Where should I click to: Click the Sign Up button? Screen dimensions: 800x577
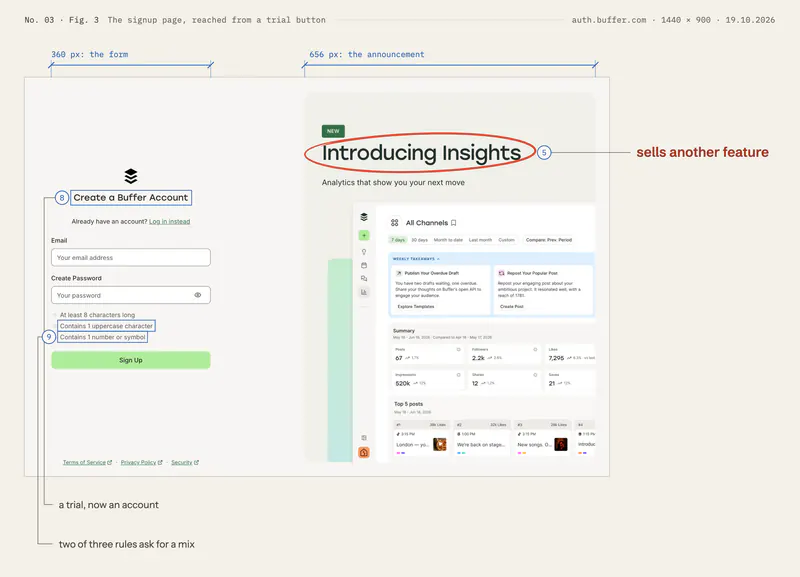tap(131, 360)
